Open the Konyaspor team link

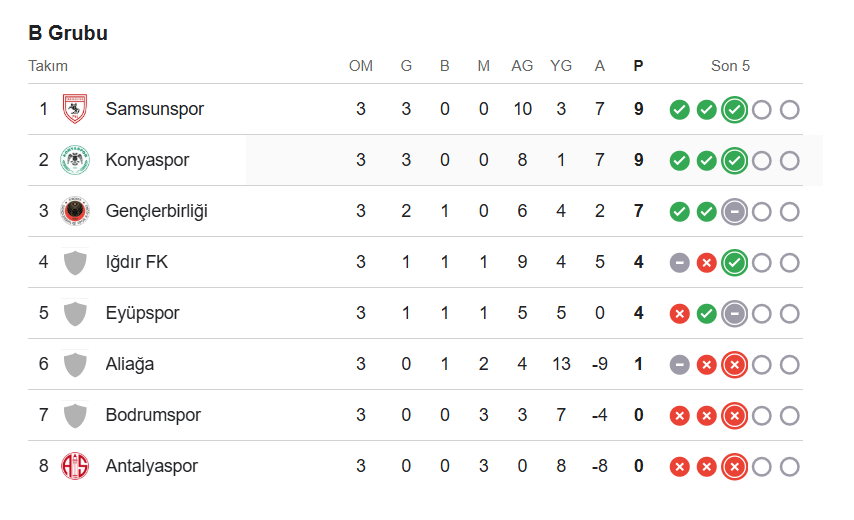coord(147,160)
